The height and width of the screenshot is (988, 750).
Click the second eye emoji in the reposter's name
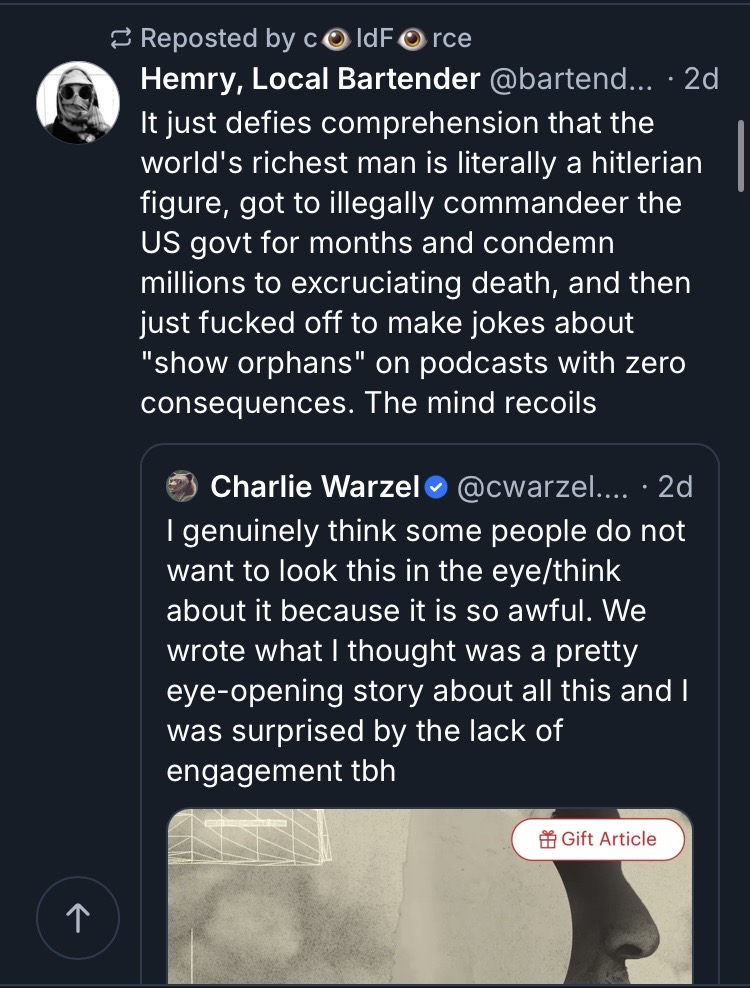click(x=412, y=39)
